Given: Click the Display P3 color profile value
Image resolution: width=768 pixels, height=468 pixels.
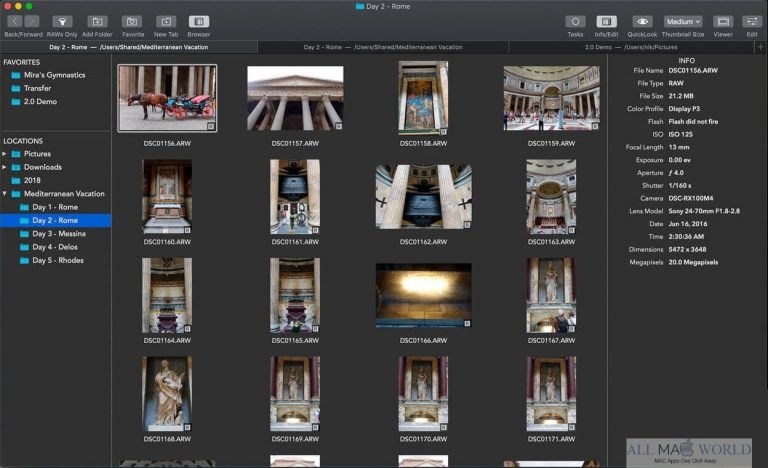Looking at the screenshot, I should coord(684,109).
